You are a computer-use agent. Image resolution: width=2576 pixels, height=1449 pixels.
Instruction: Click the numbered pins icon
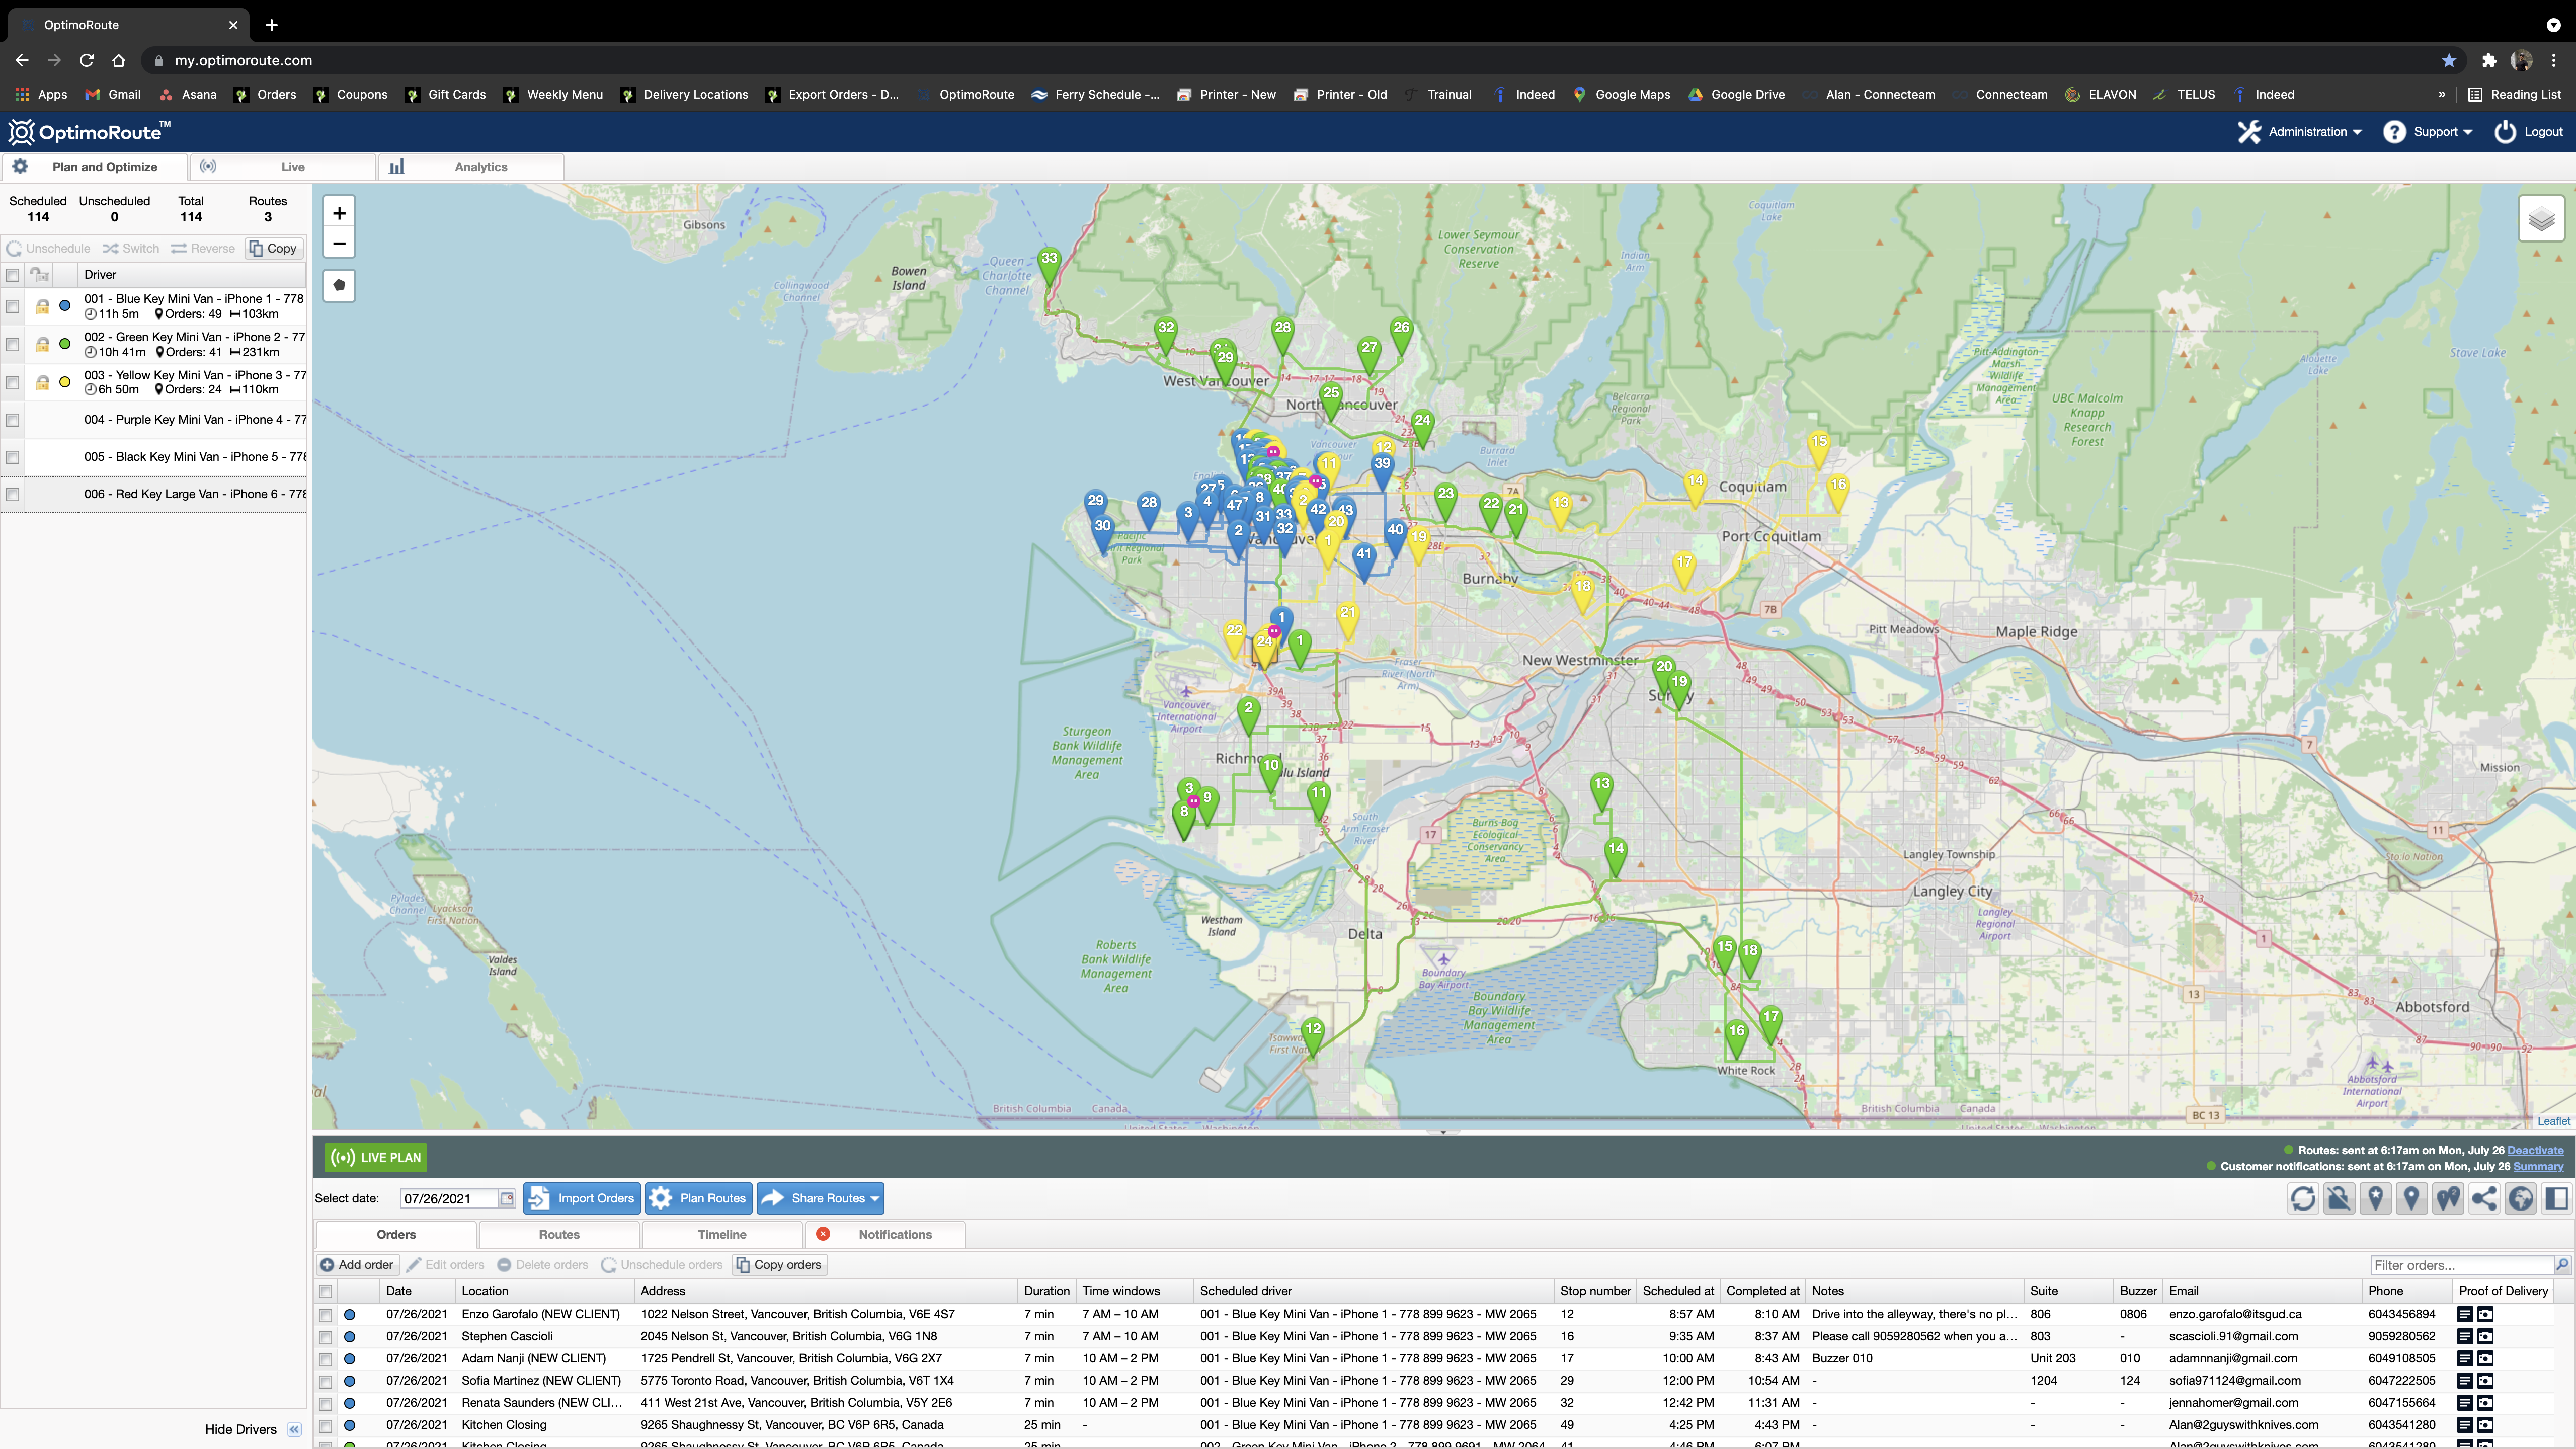tap(2448, 1198)
